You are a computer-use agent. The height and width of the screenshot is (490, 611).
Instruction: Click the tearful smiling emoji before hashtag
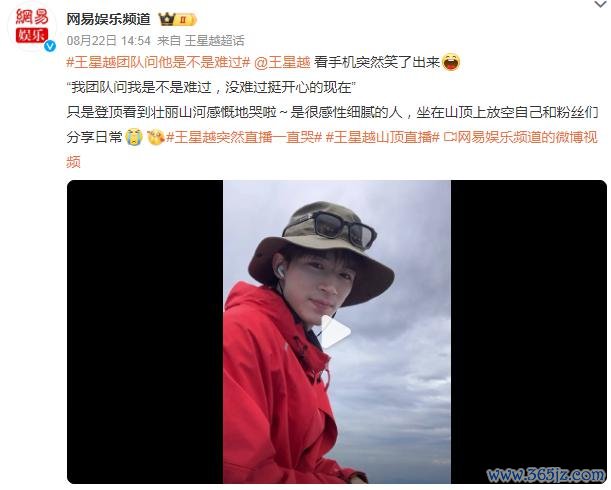tap(155, 137)
